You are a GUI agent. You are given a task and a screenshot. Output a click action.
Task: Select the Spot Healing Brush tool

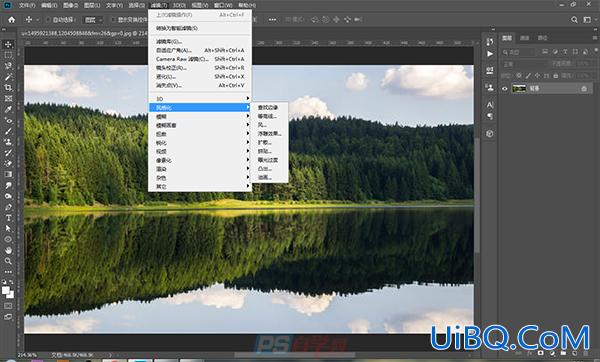click(8, 120)
